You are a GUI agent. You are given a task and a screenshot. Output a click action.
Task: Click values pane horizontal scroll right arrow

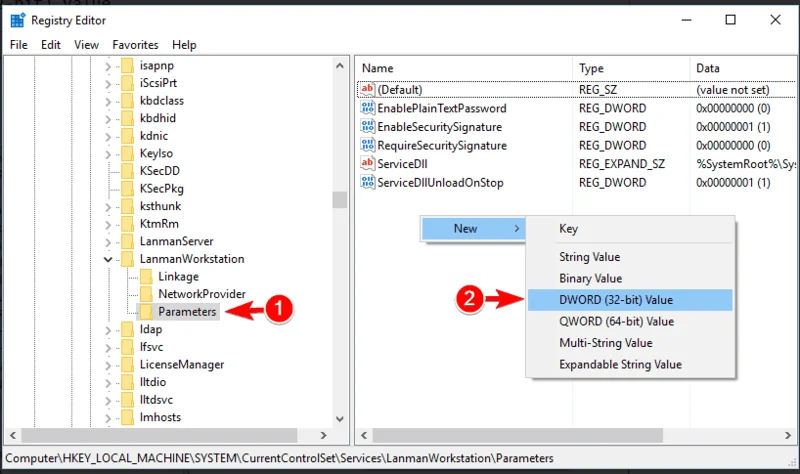(x=788, y=435)
